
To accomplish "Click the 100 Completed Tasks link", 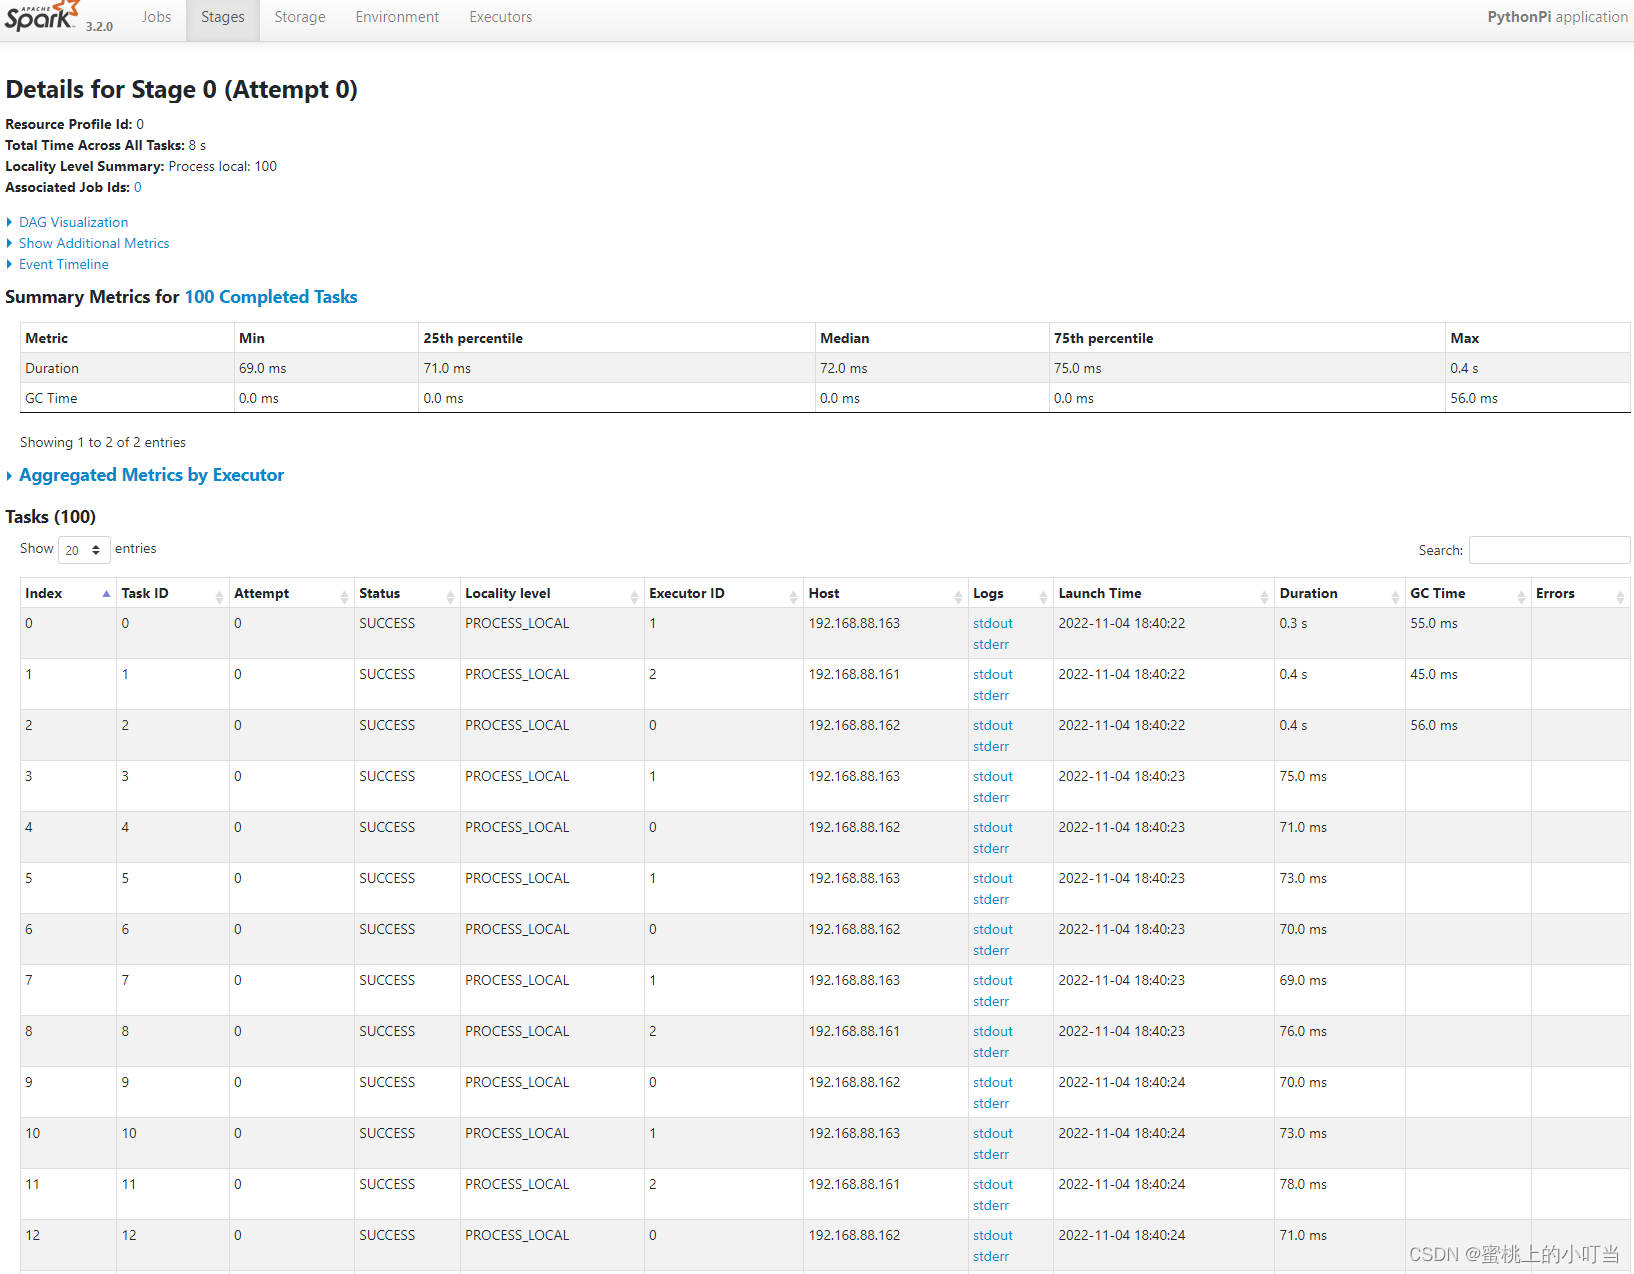I will 271,297.
